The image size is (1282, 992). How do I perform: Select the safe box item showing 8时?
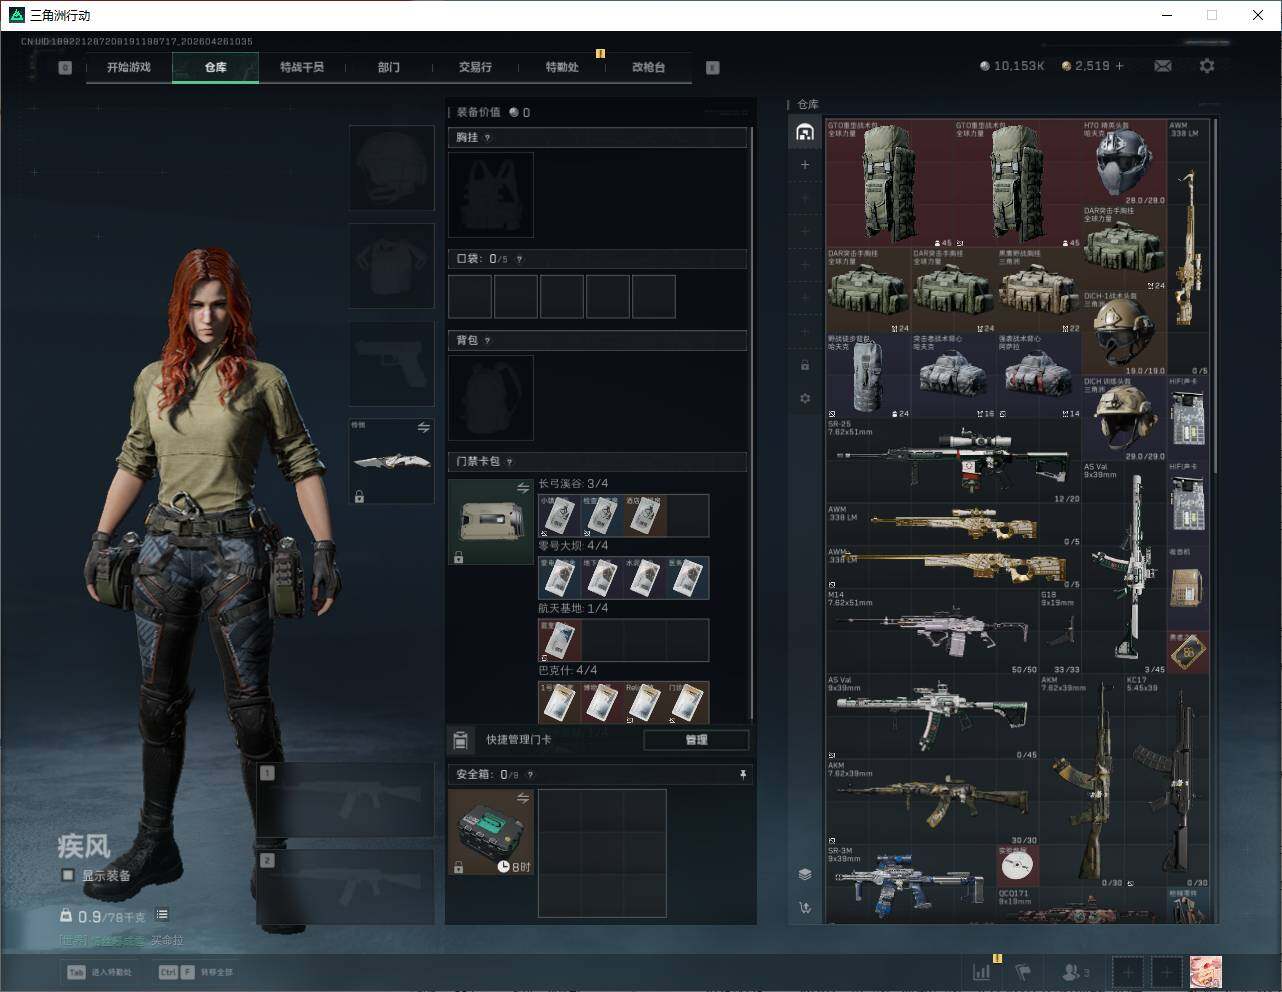coord(491,832)
